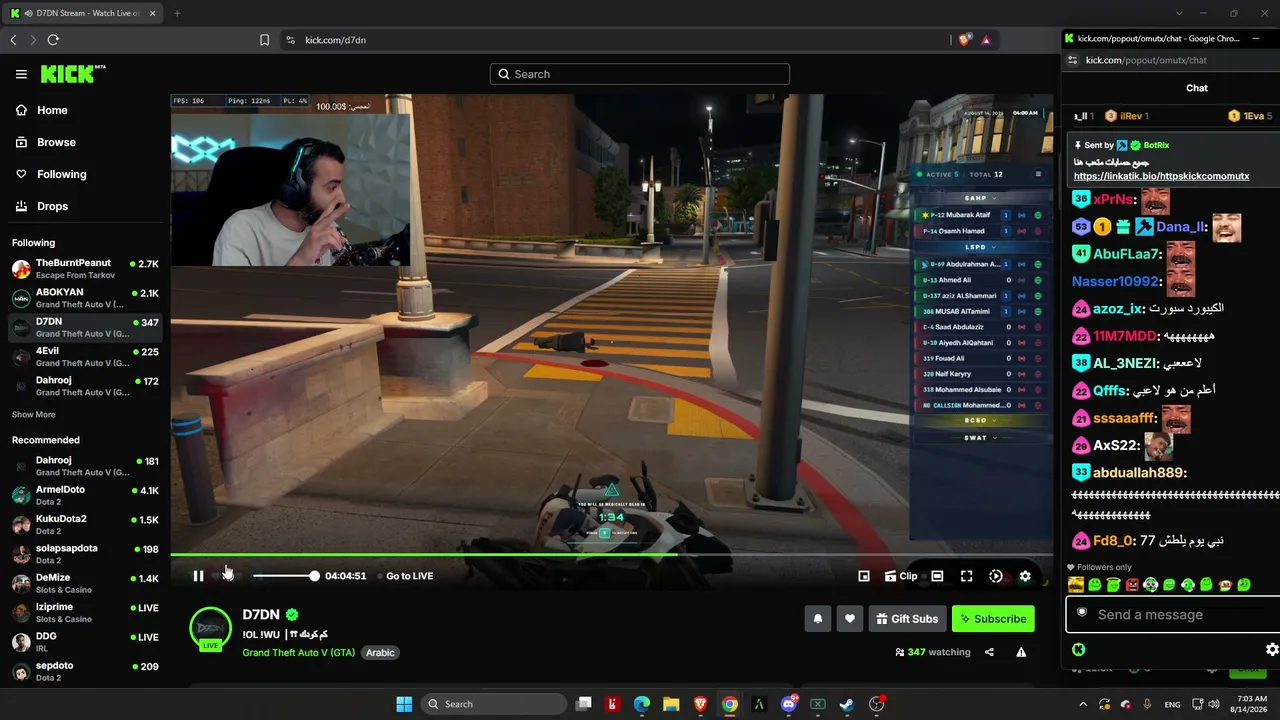Show hidden system tray icons

(x=1083, y=704)
